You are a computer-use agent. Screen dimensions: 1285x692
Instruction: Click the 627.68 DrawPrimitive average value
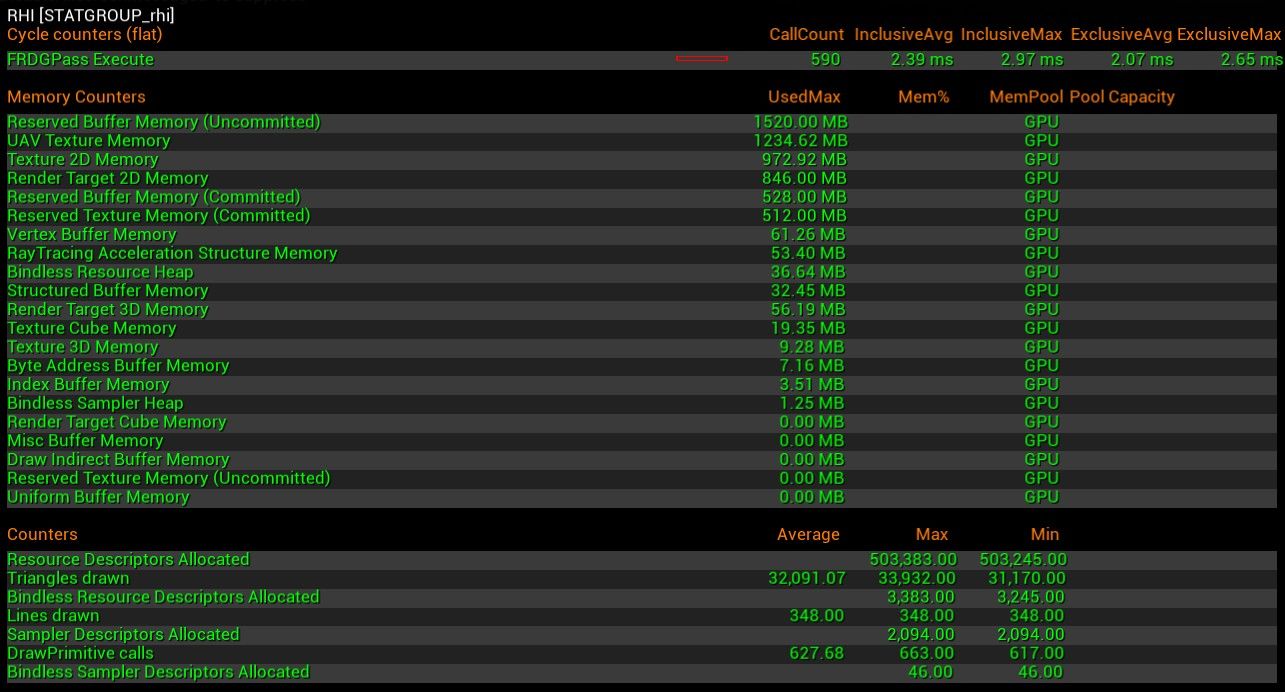pyautogui.click(x=817, y=653)
